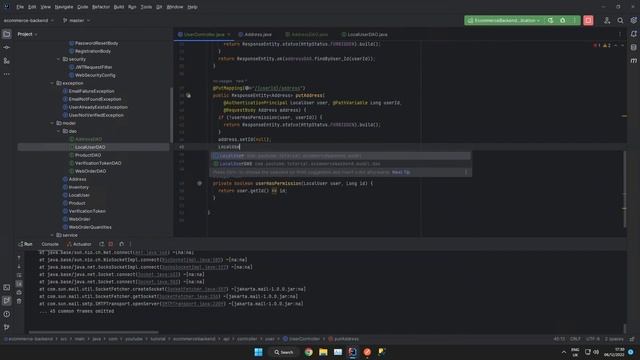This screenshot has height=360, width=640.
Task: Open the Build menu
Action: coord(119,7)
